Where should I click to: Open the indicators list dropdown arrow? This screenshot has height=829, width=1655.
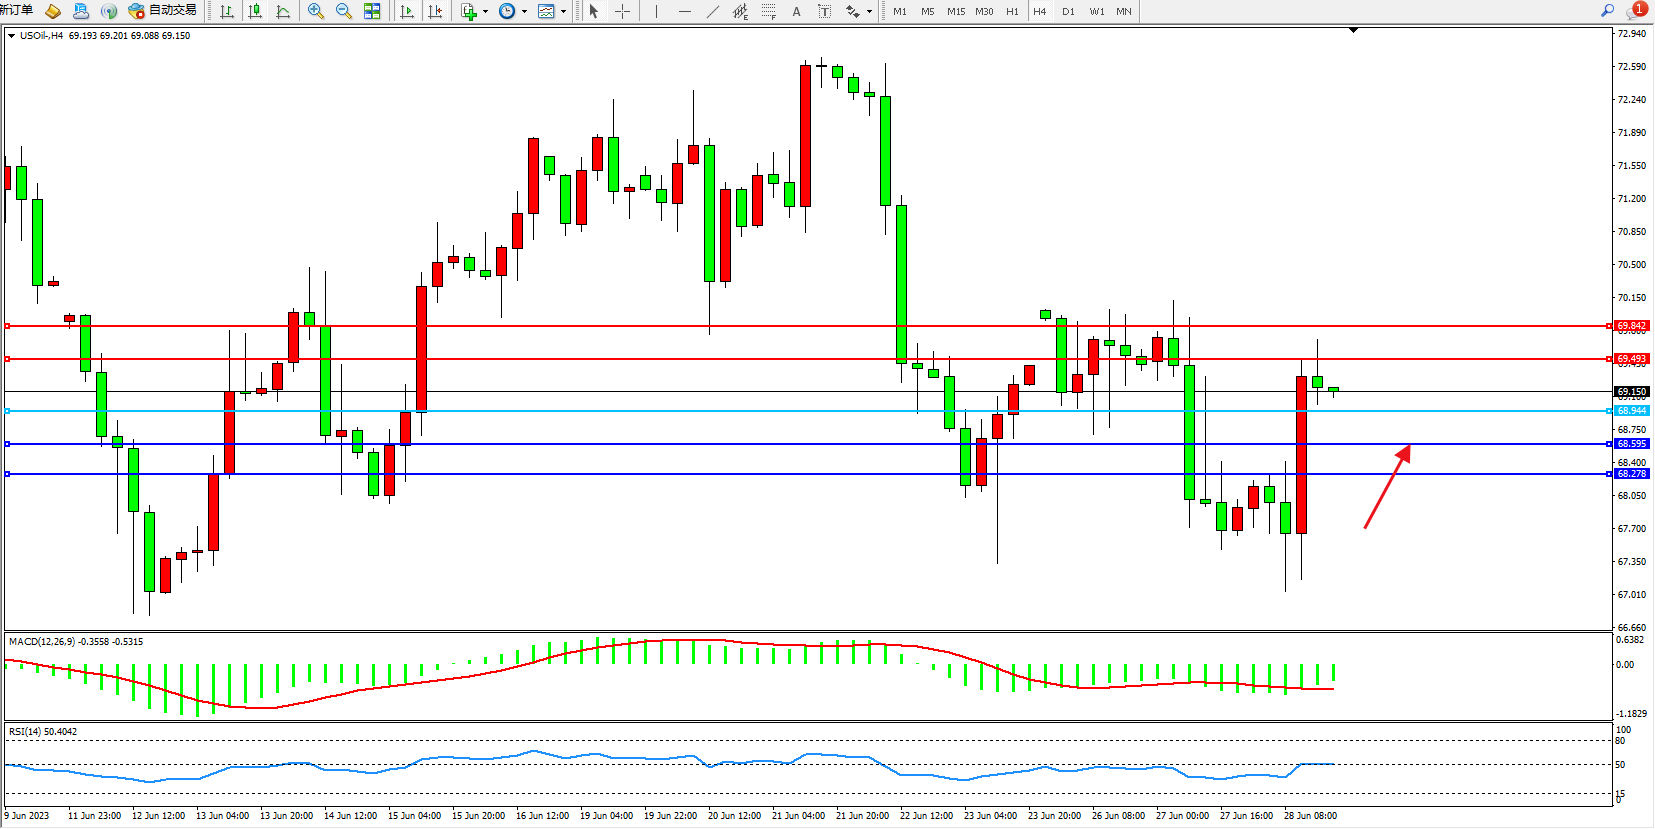click(x=485, y=12)
